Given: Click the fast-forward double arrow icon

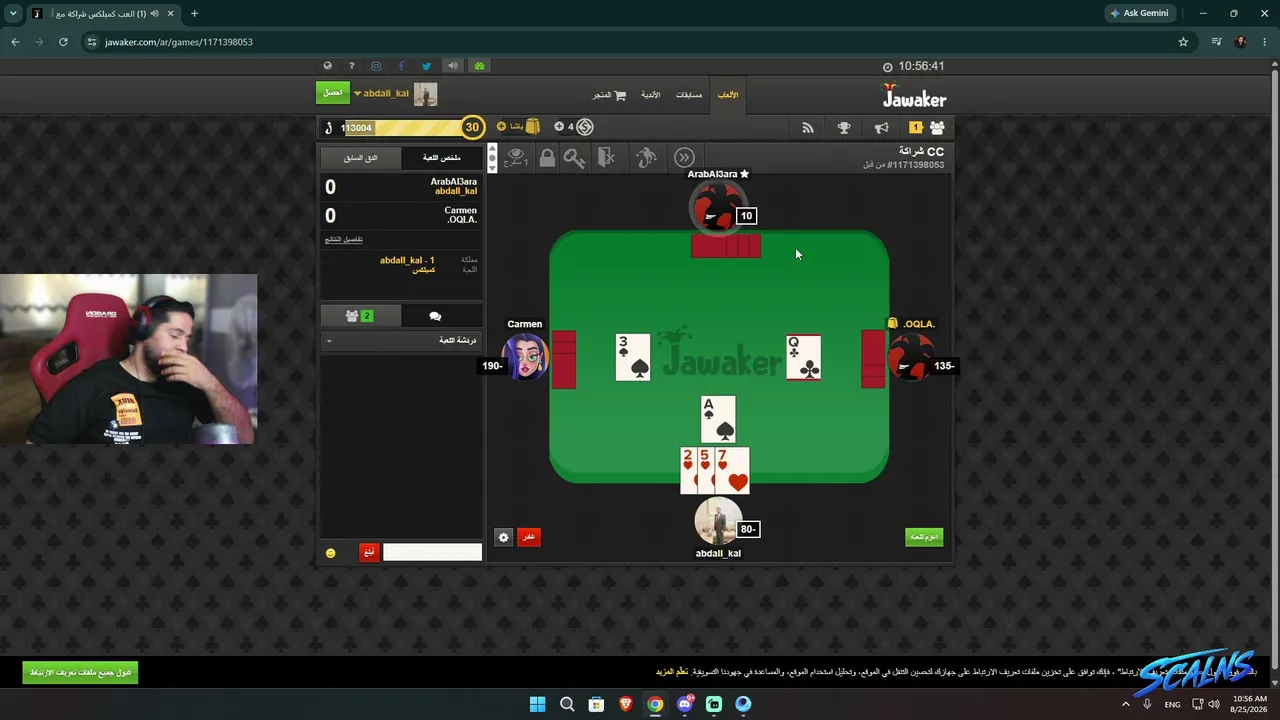Looking at the screenshot, I should [x=684, y=157].
